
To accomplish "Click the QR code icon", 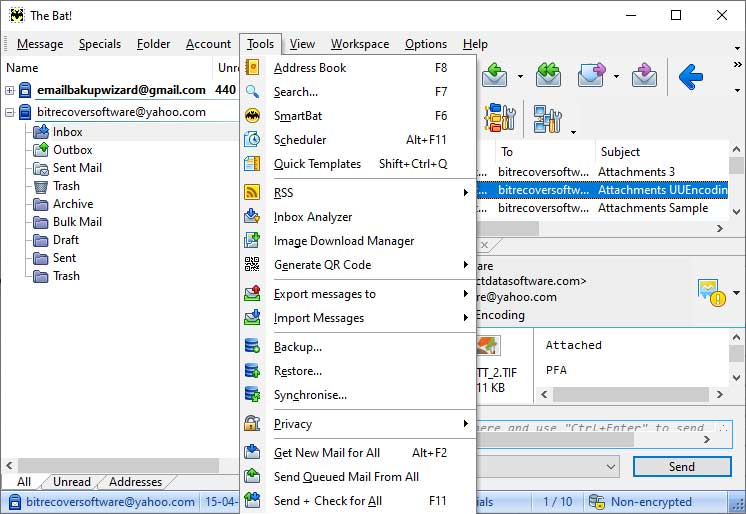I will pyautogui.click(x=252, y=264).
